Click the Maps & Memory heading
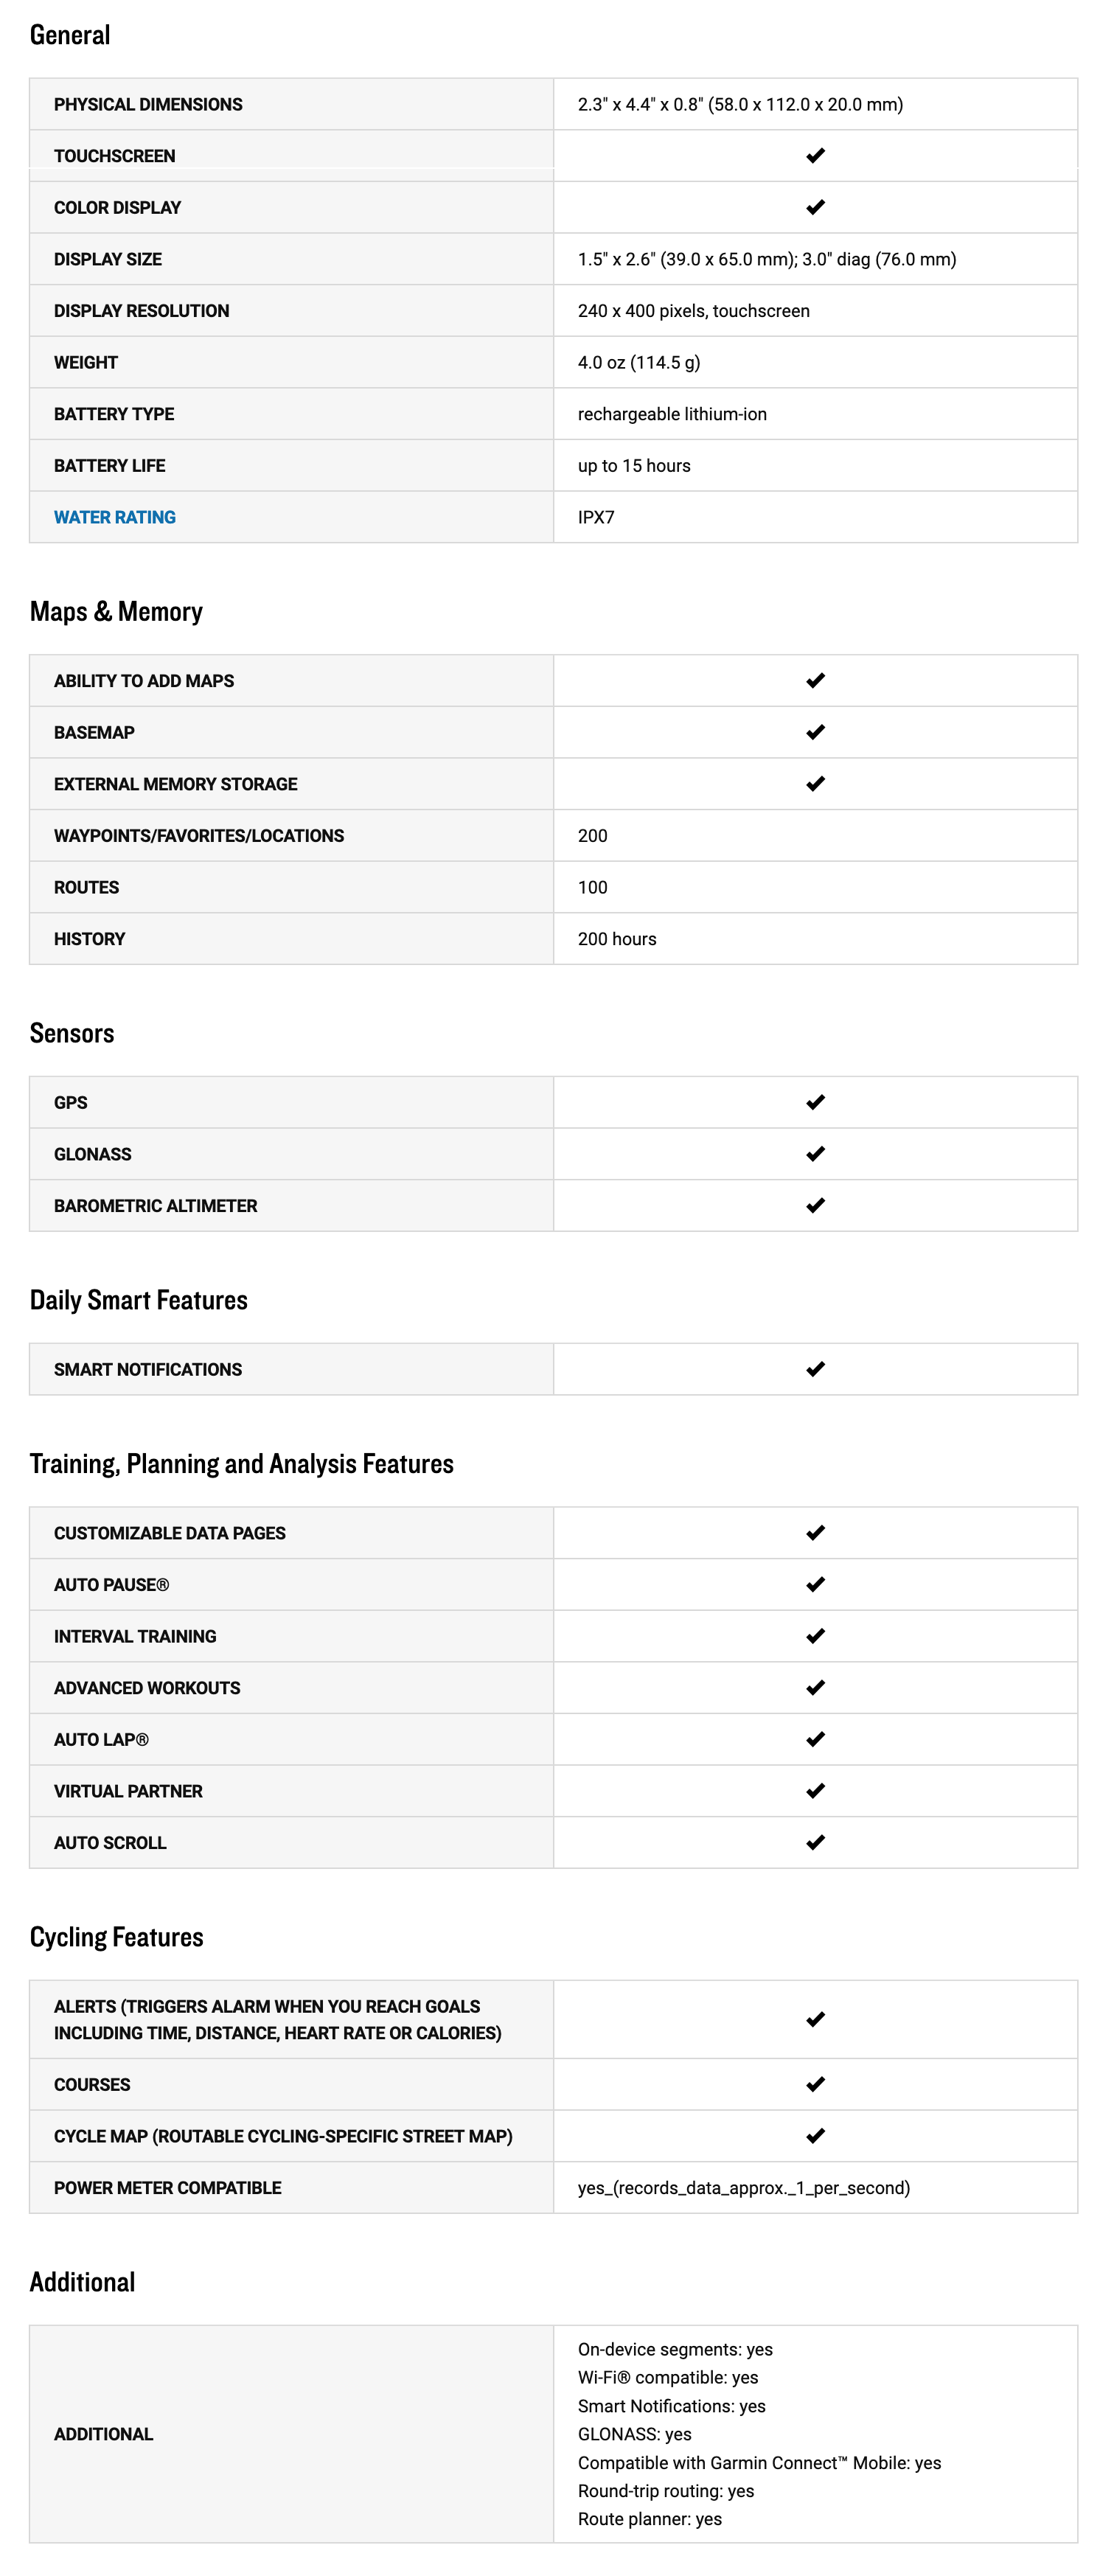The height and width of the screenshot is (2576, 1100). click(x=116, y=611)
